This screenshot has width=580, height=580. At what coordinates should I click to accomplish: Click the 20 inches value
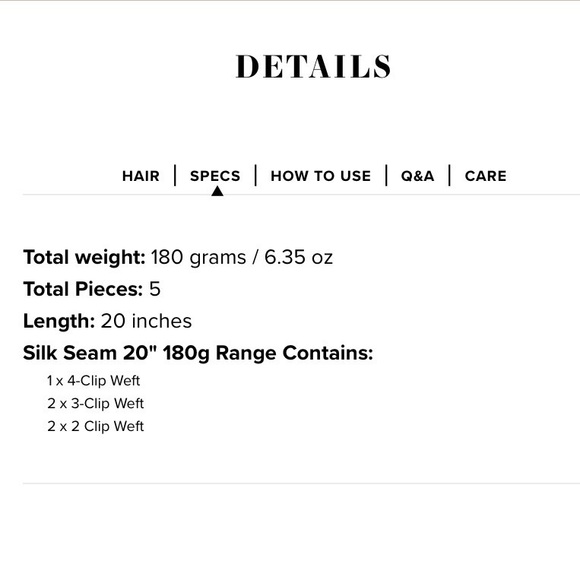coord(146,321)
